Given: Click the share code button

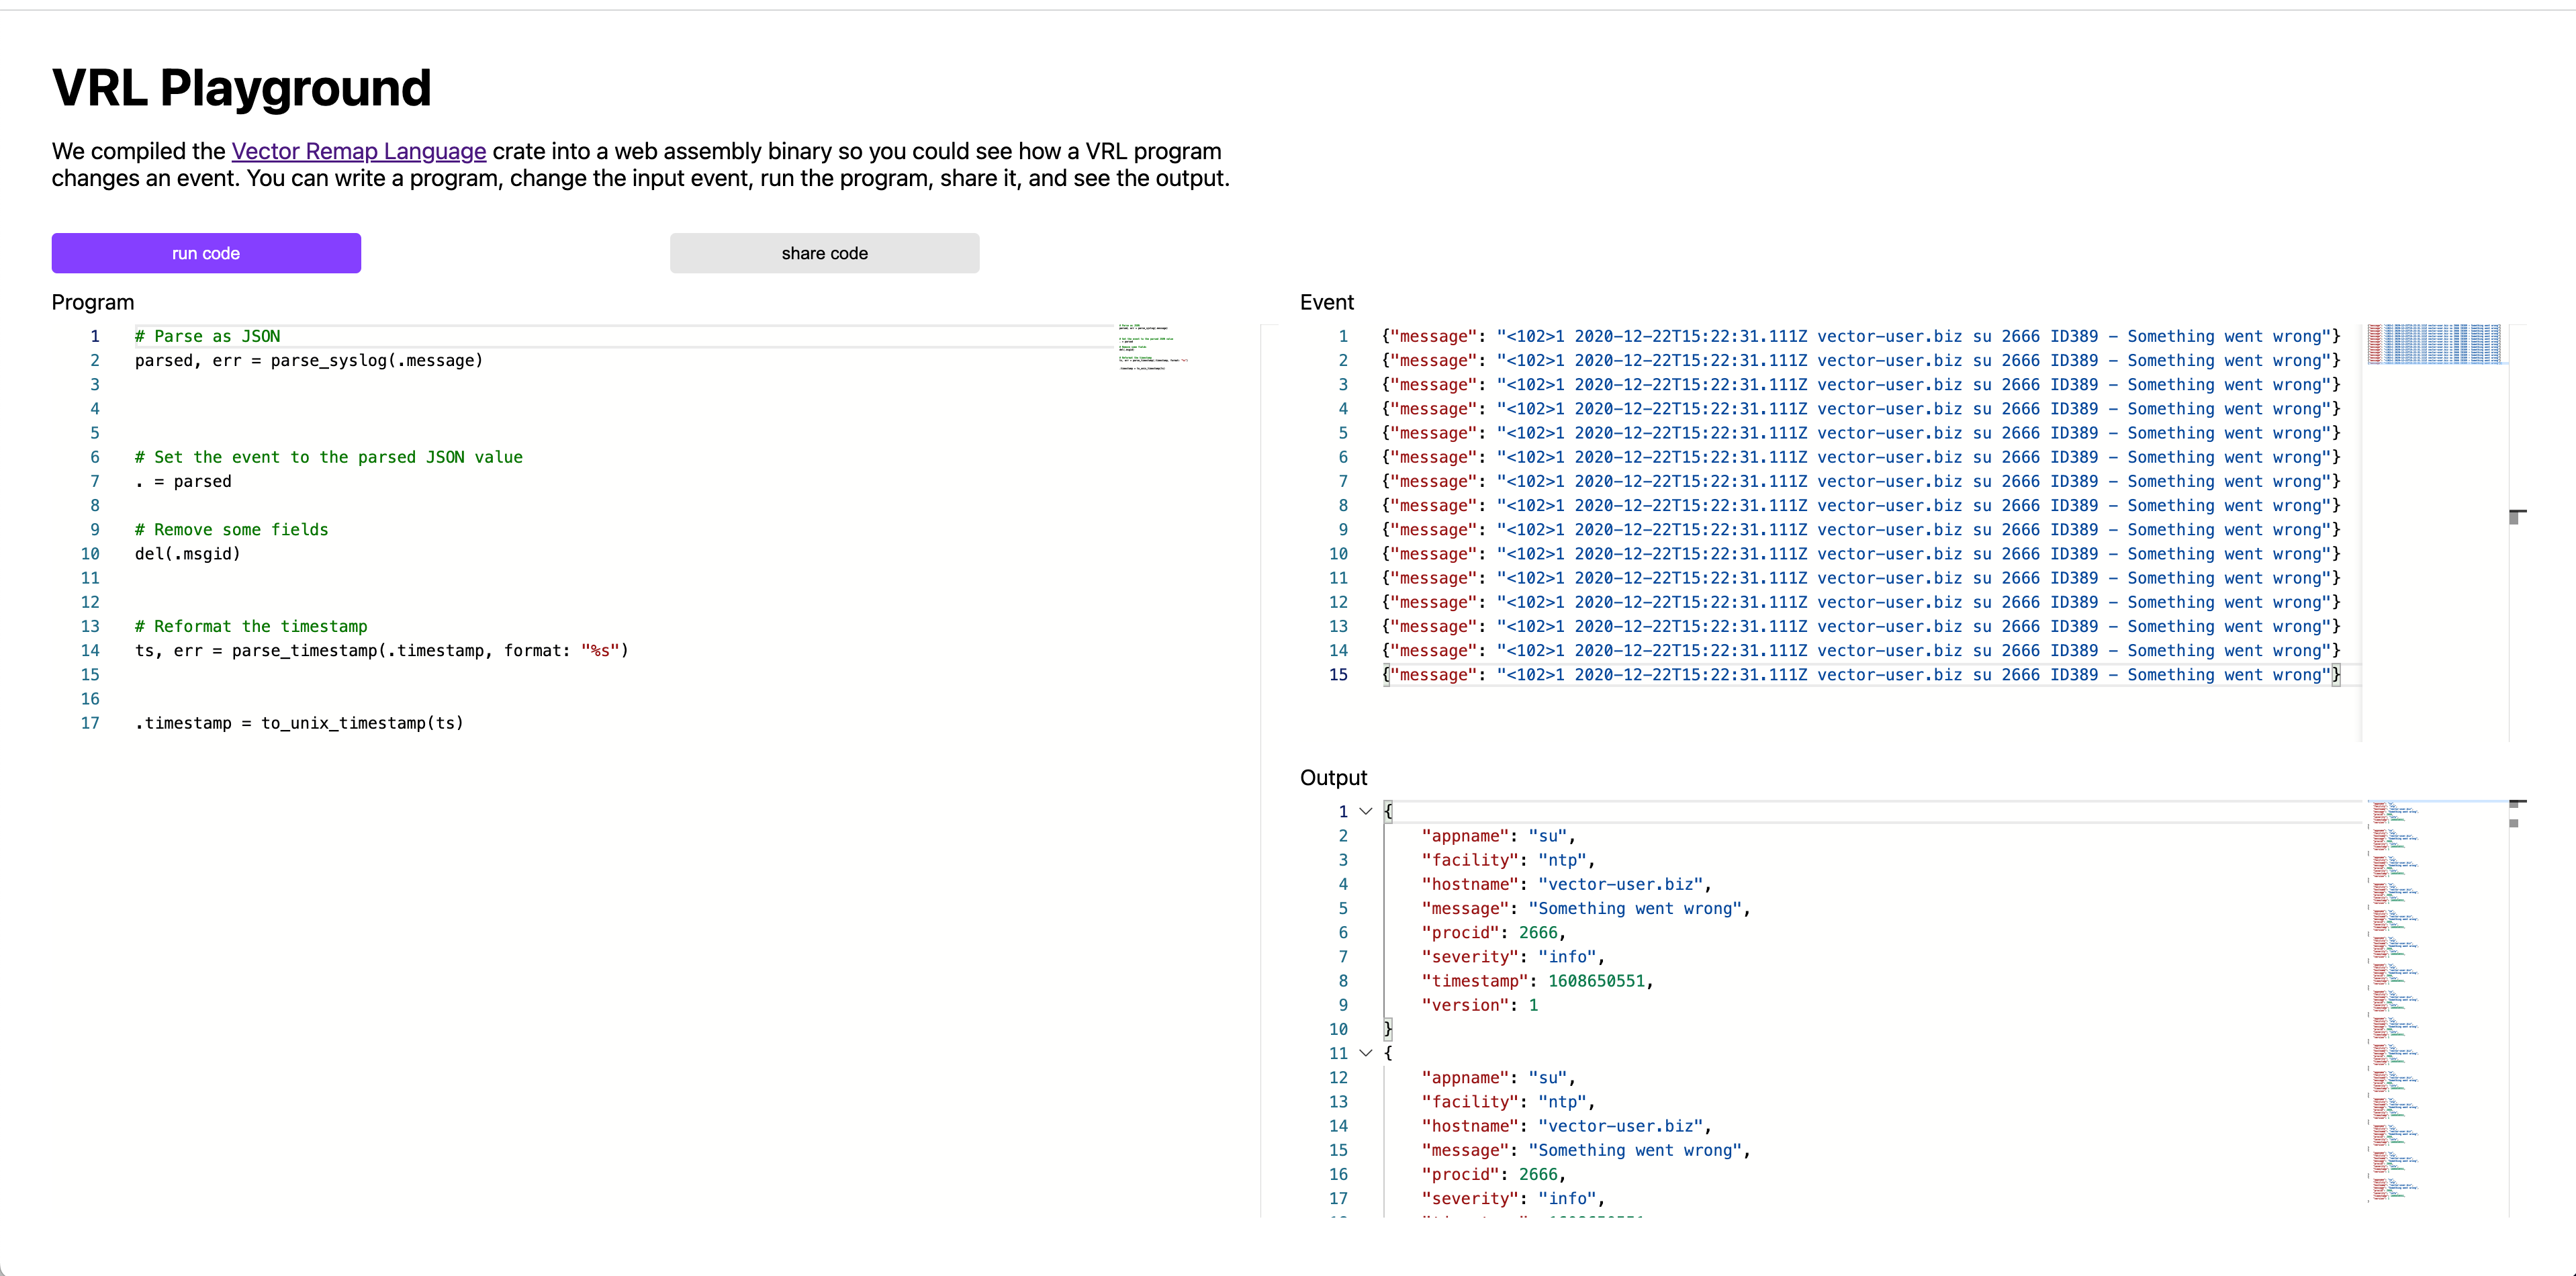Looking at the screenshot, I should [x=824, y=253].
